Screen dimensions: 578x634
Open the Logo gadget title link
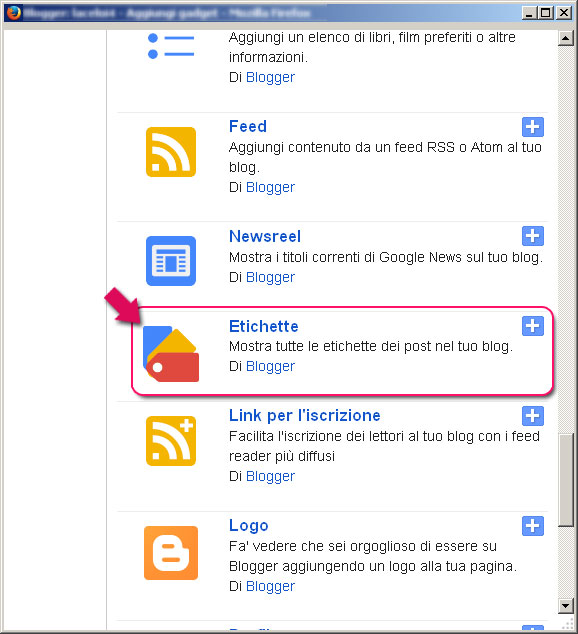[249, 526]
